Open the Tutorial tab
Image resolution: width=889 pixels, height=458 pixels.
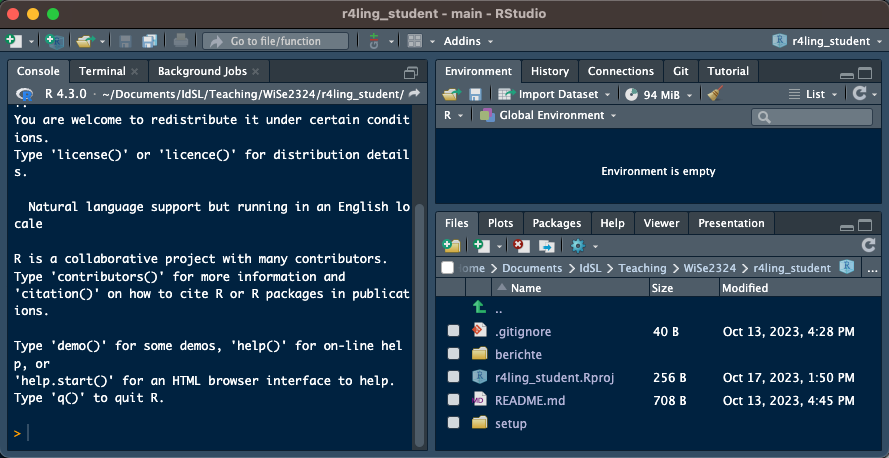[x=728, y=71]
